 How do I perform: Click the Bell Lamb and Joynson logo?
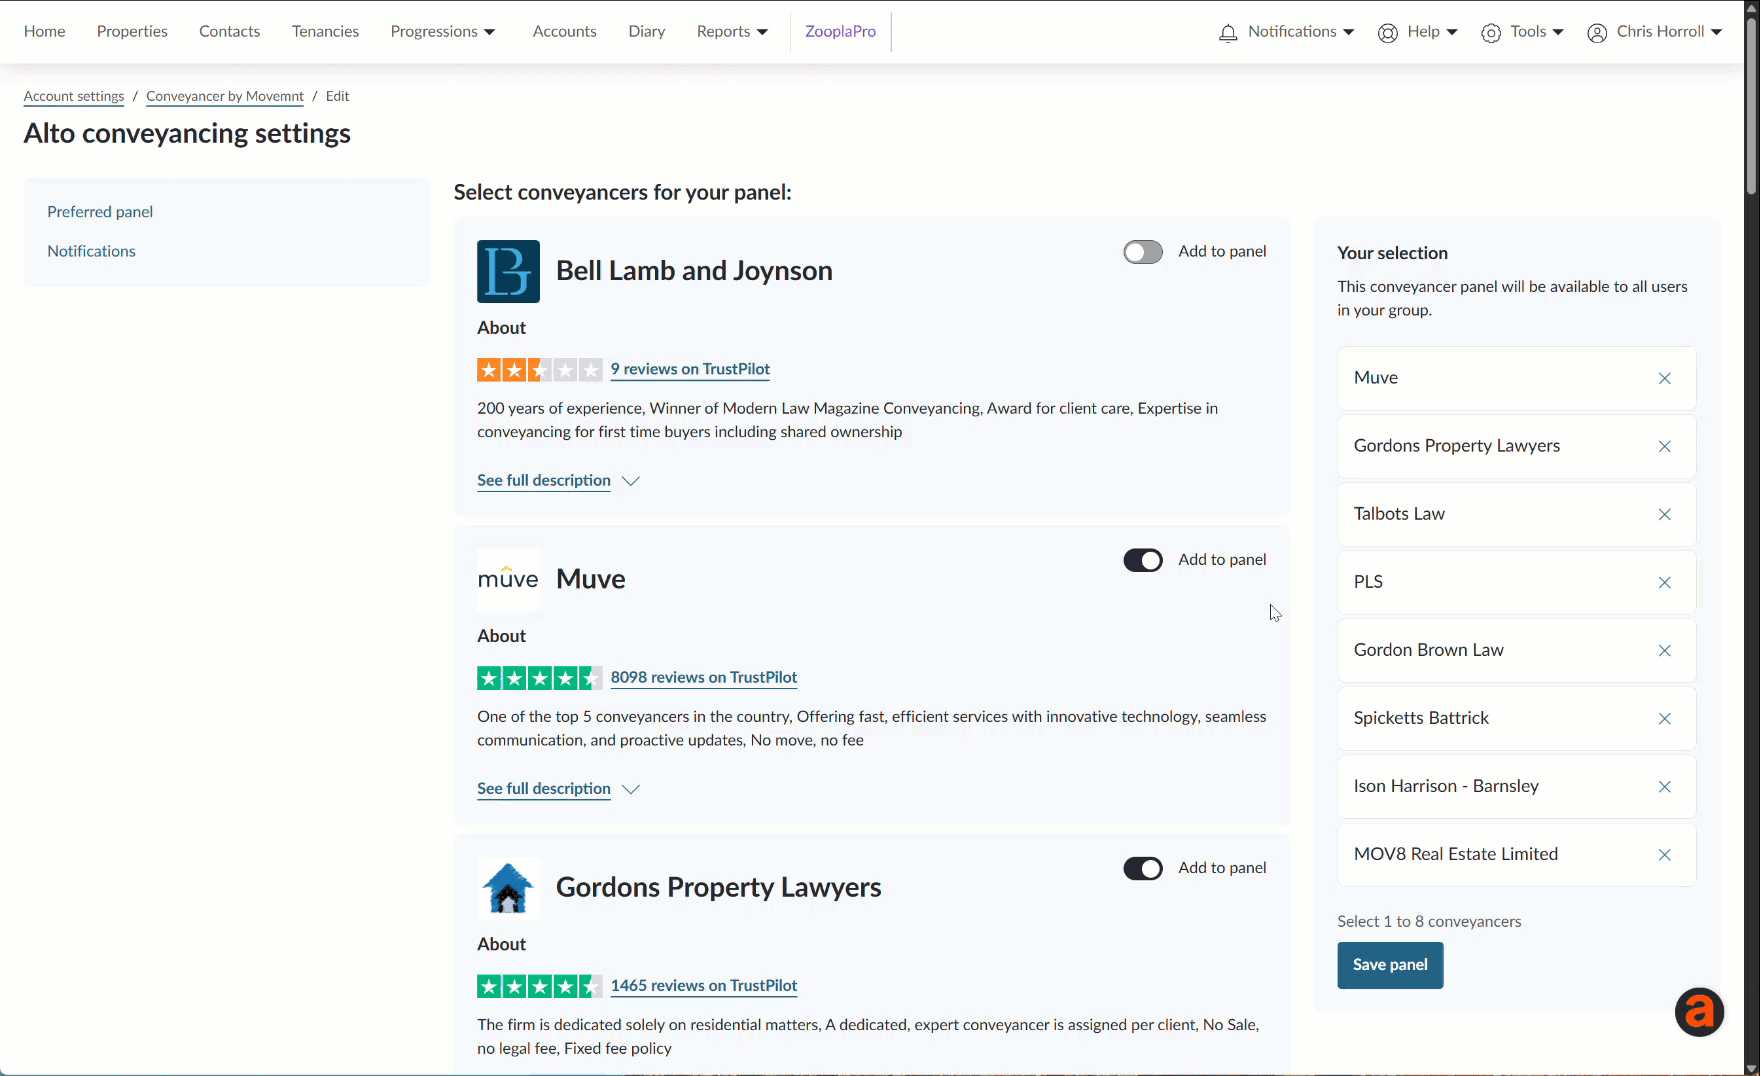pyautogui.click(x=508, y=271)
